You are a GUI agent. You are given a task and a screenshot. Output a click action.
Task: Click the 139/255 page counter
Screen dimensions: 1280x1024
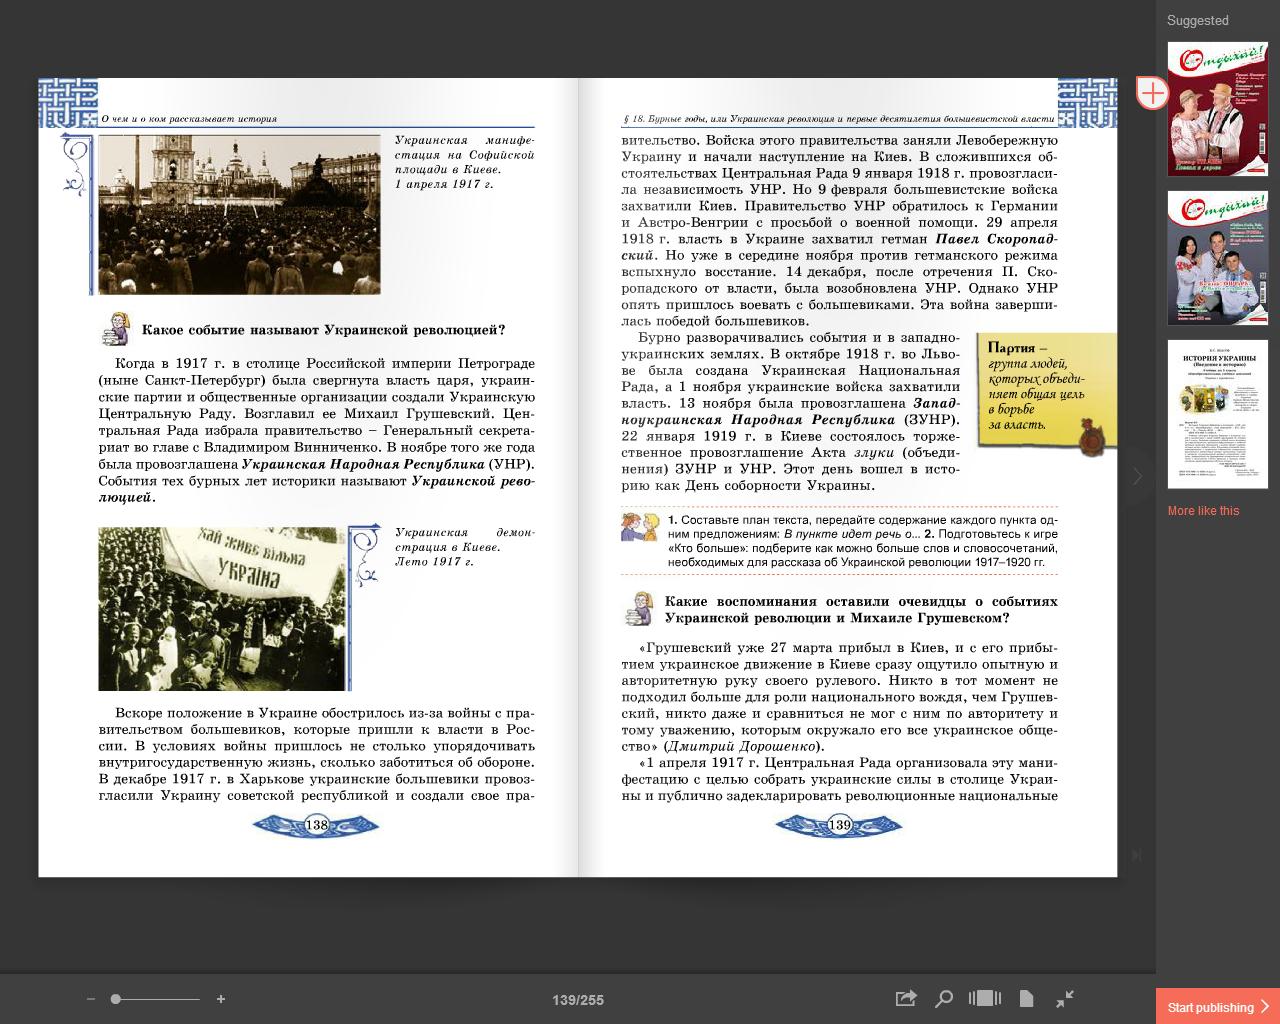click(x=578, y=1000)
